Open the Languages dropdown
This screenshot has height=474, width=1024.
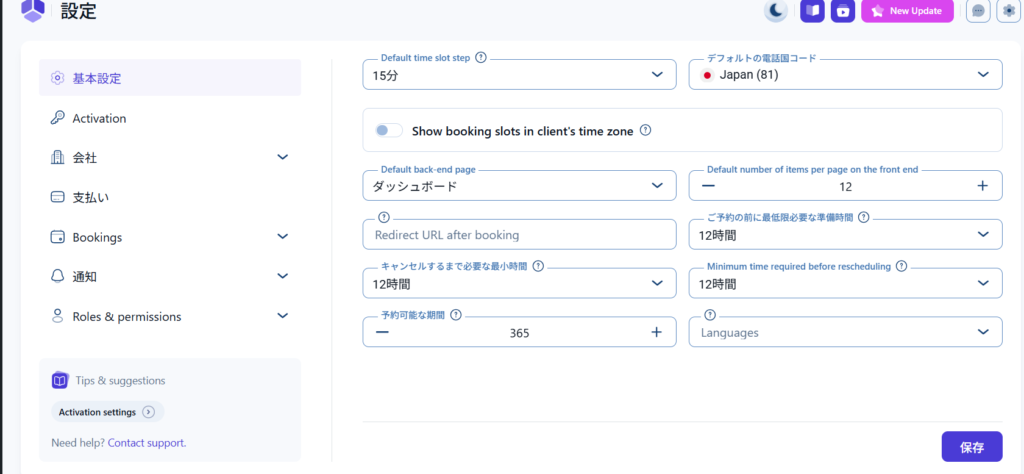point(845,332)
